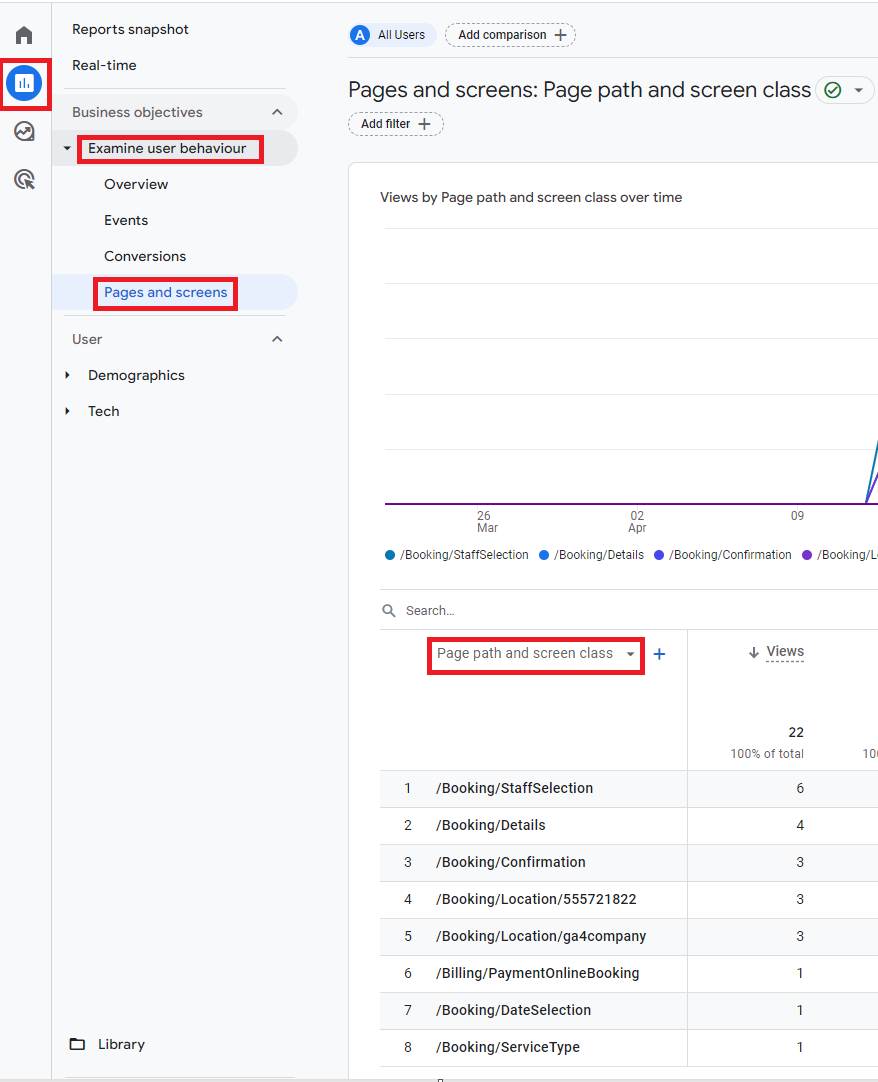
Task: Click /Booking/Confirmation row
Action: 629,862
